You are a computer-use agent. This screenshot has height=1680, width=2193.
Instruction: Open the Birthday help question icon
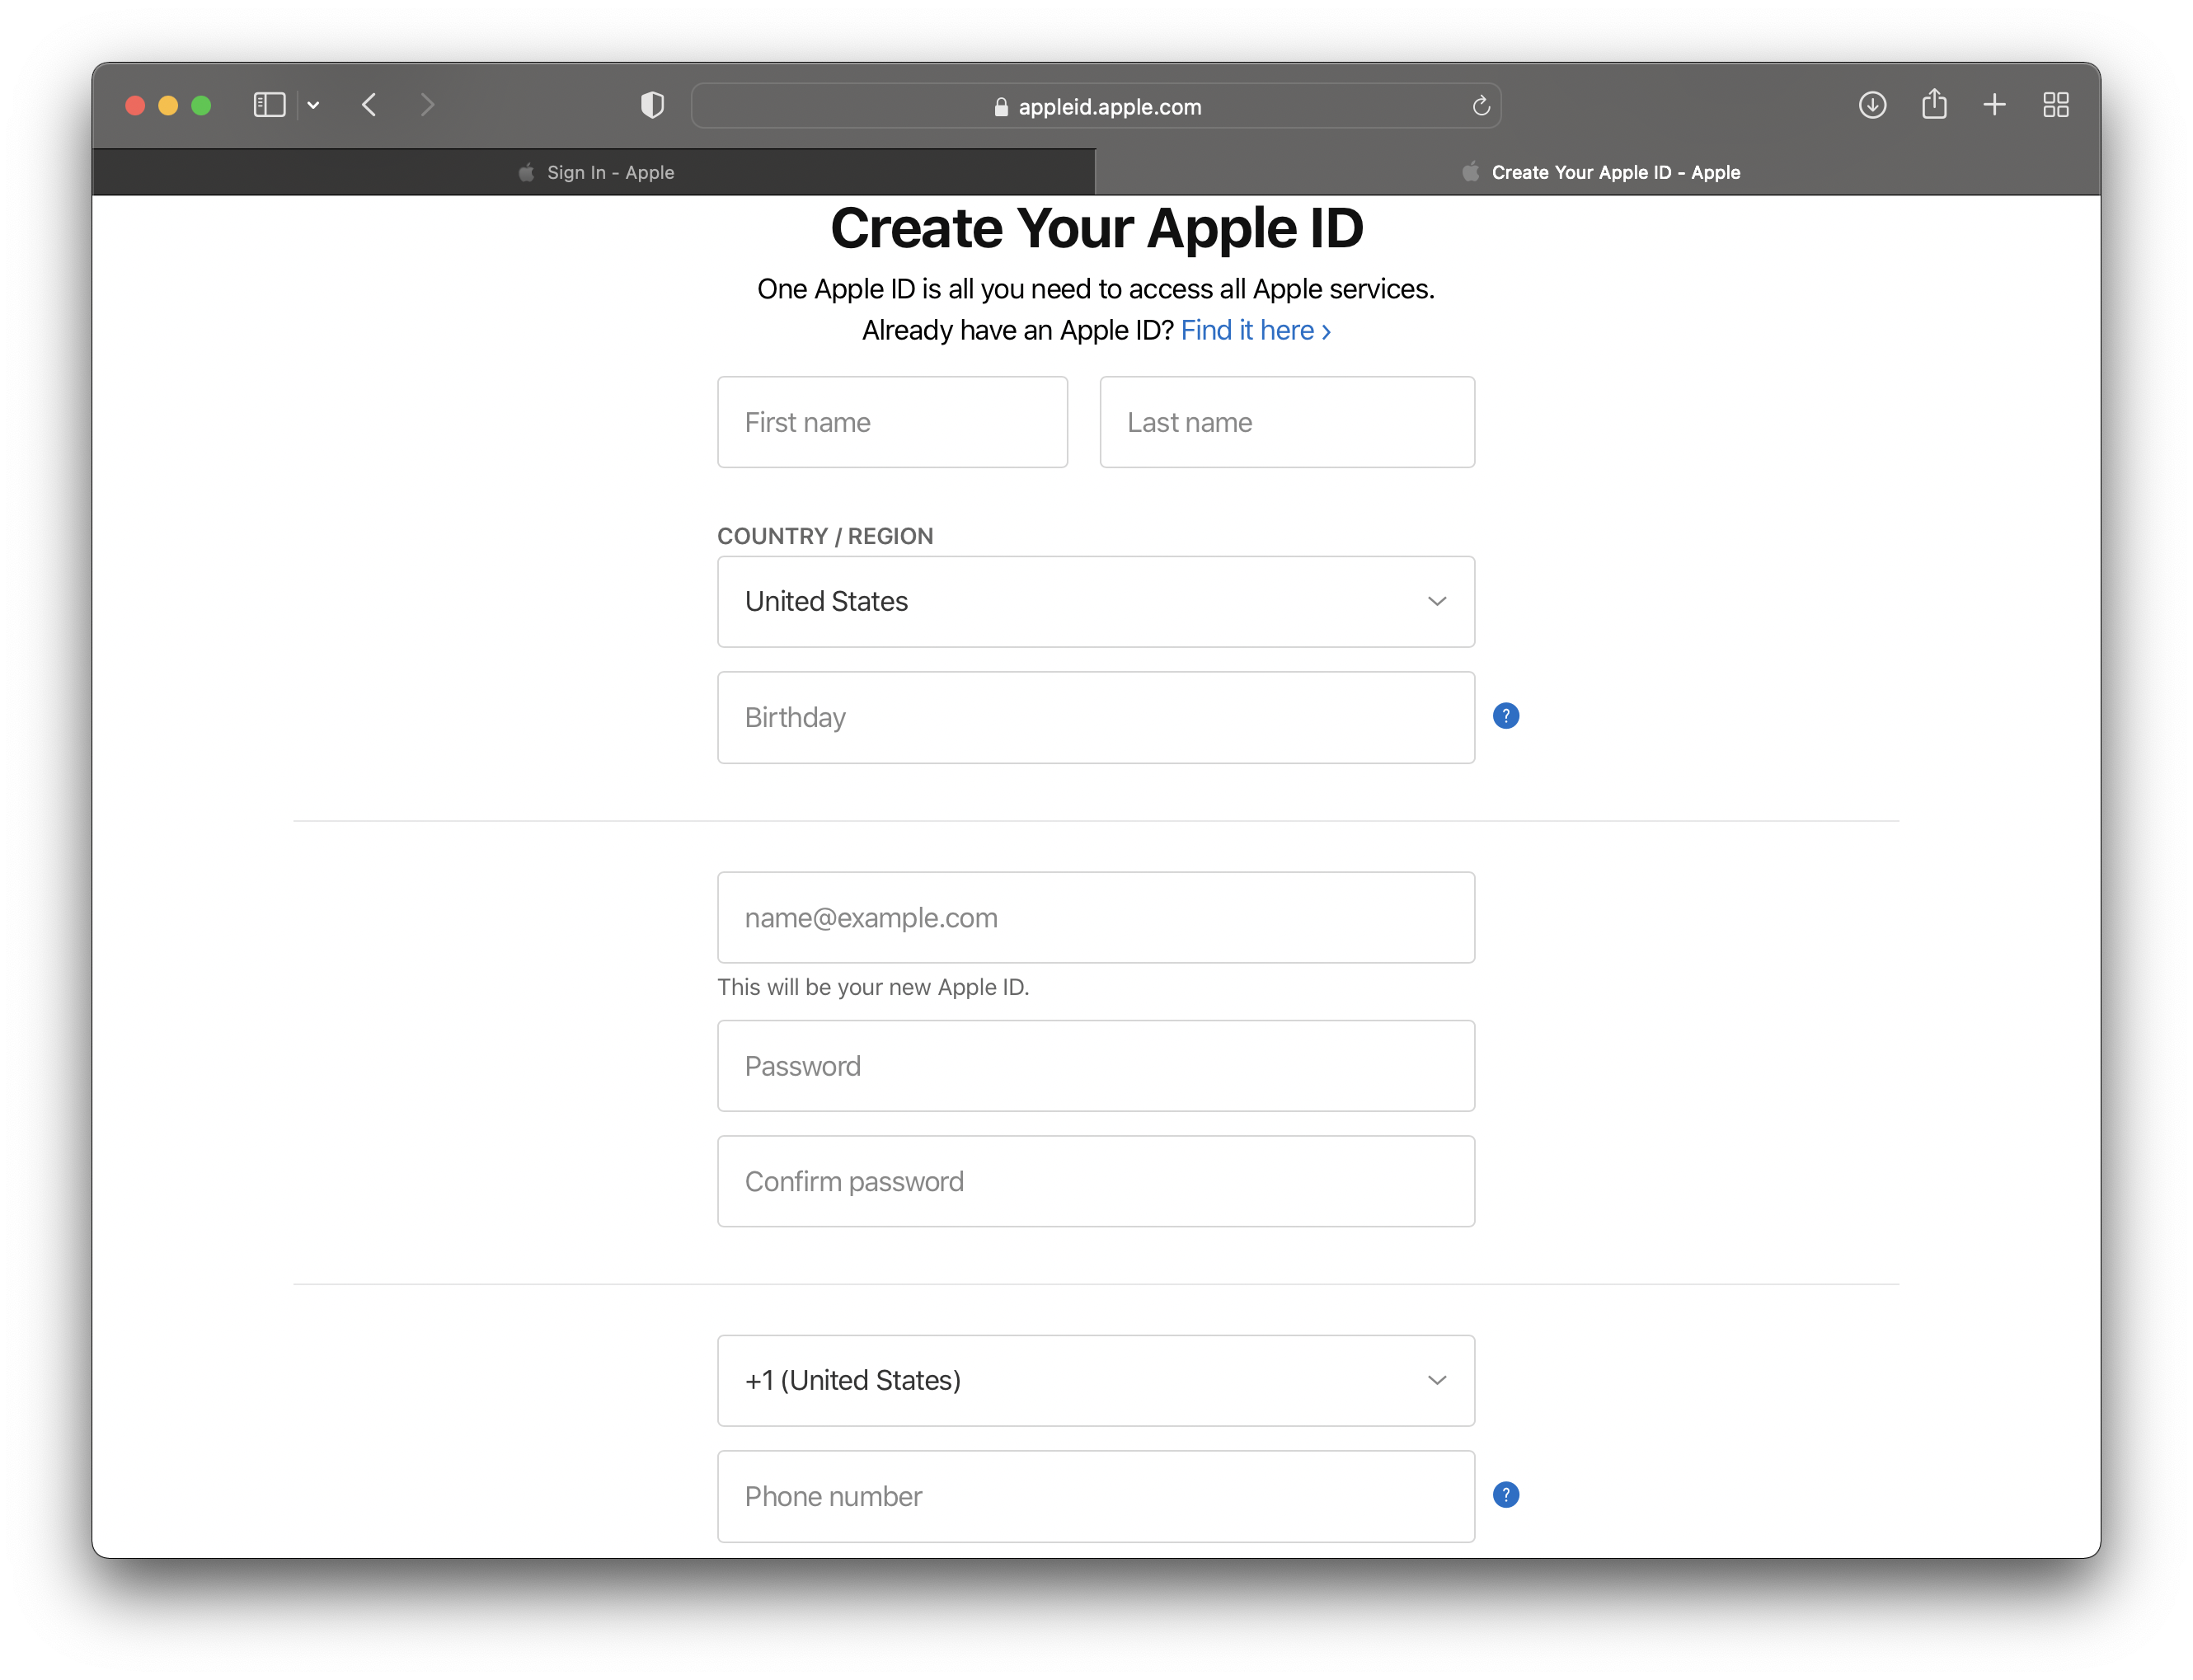pyautogui.click(x=1505, y=716)
